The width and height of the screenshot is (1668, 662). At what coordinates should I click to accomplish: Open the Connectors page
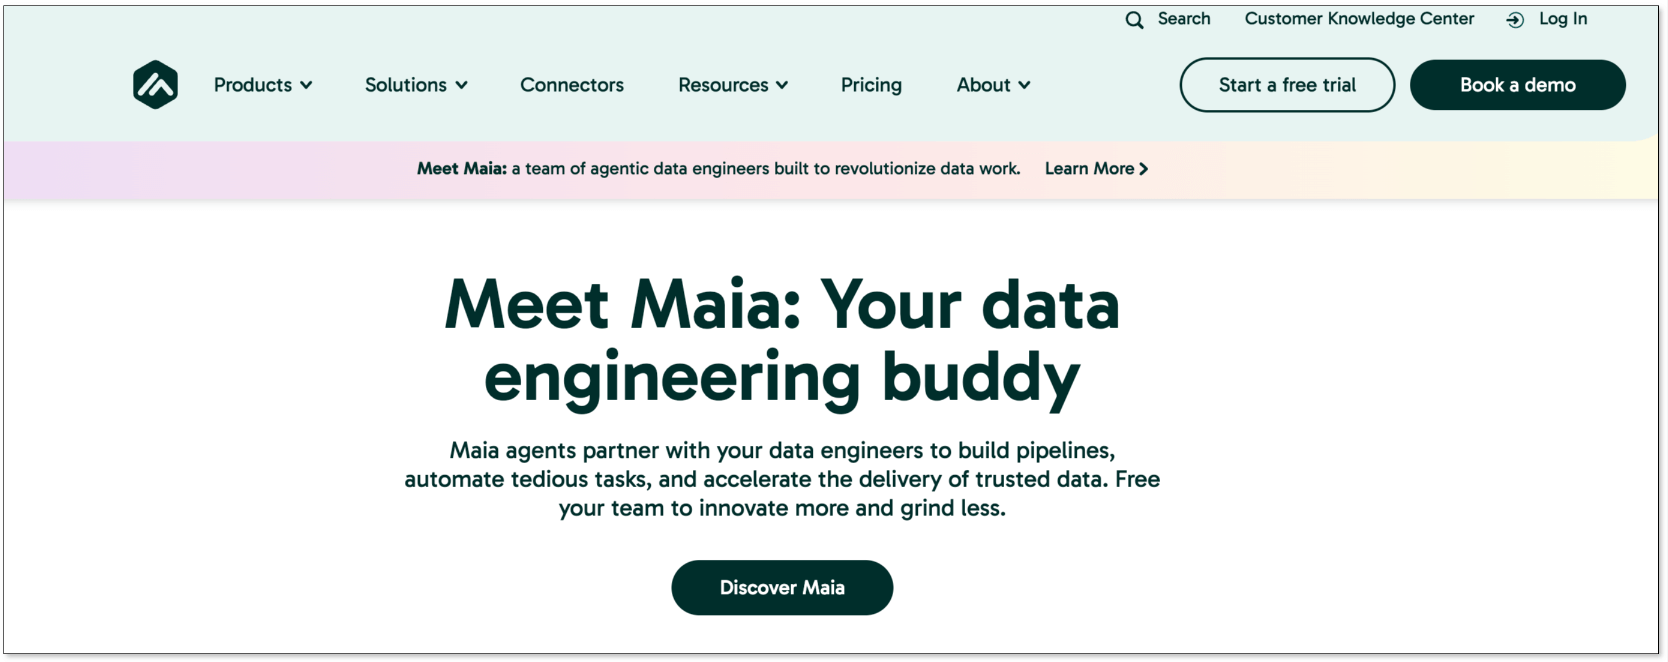click(x=571, y=85)
